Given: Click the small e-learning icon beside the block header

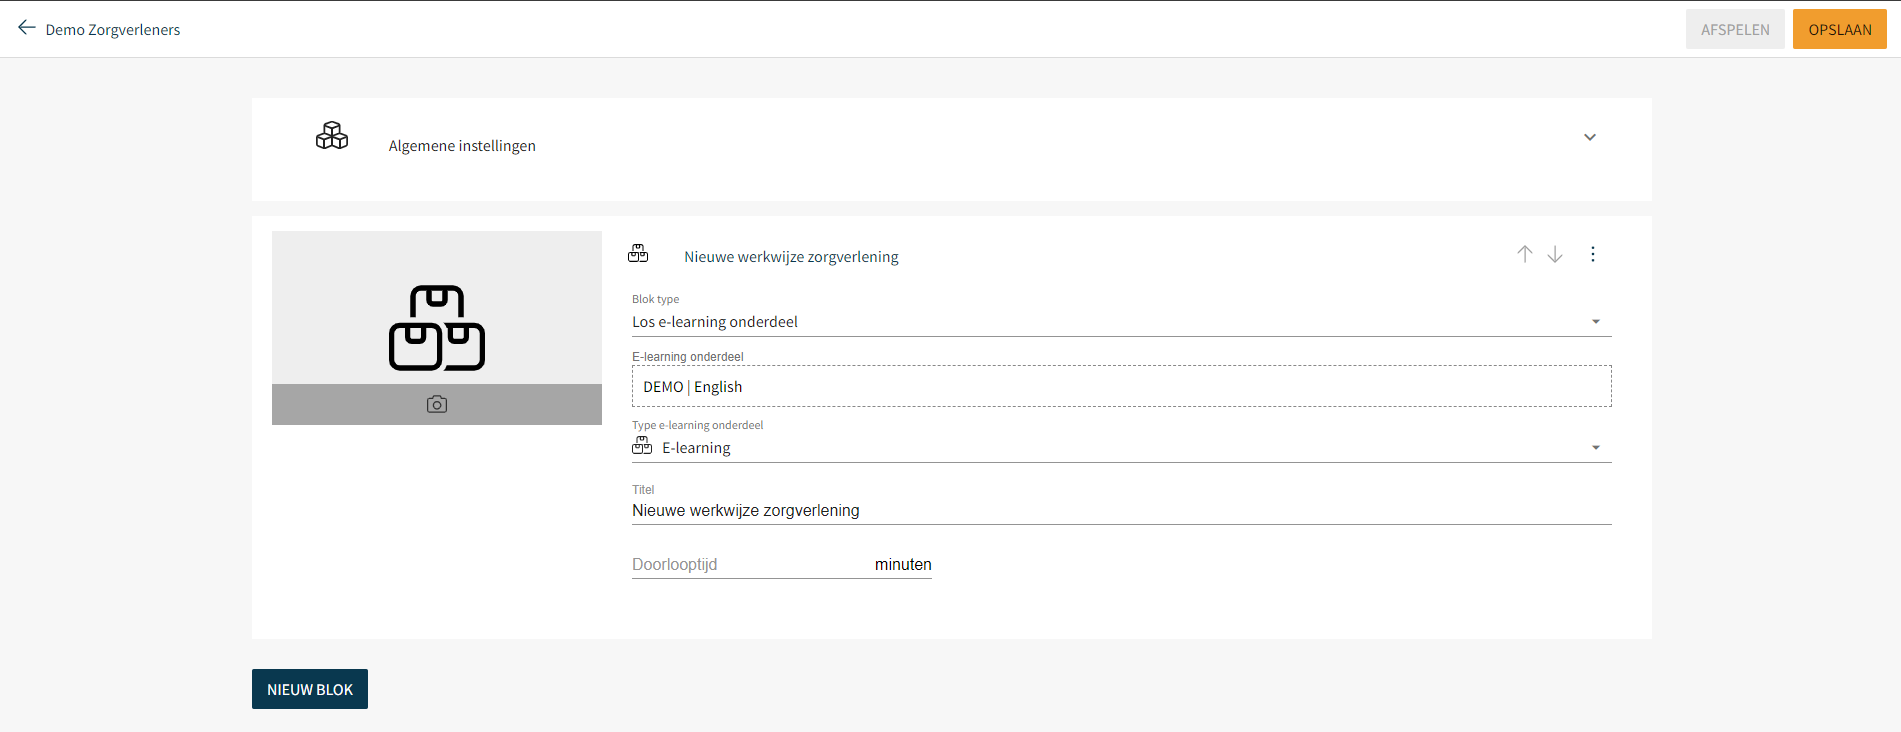Looking at the screenshot, I should (x=638, y=254).
